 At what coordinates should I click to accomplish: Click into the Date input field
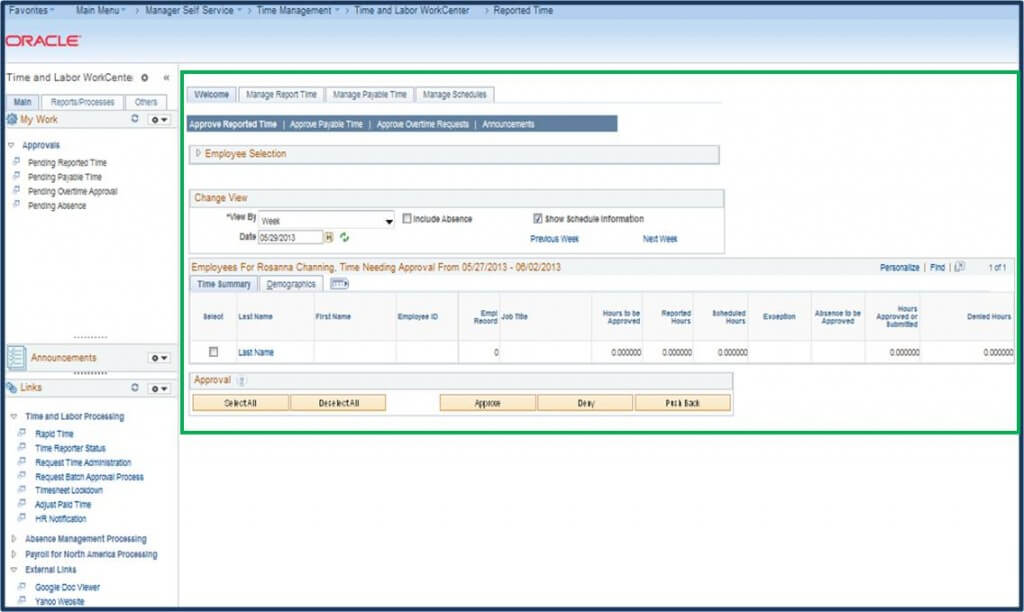(291, 237)
